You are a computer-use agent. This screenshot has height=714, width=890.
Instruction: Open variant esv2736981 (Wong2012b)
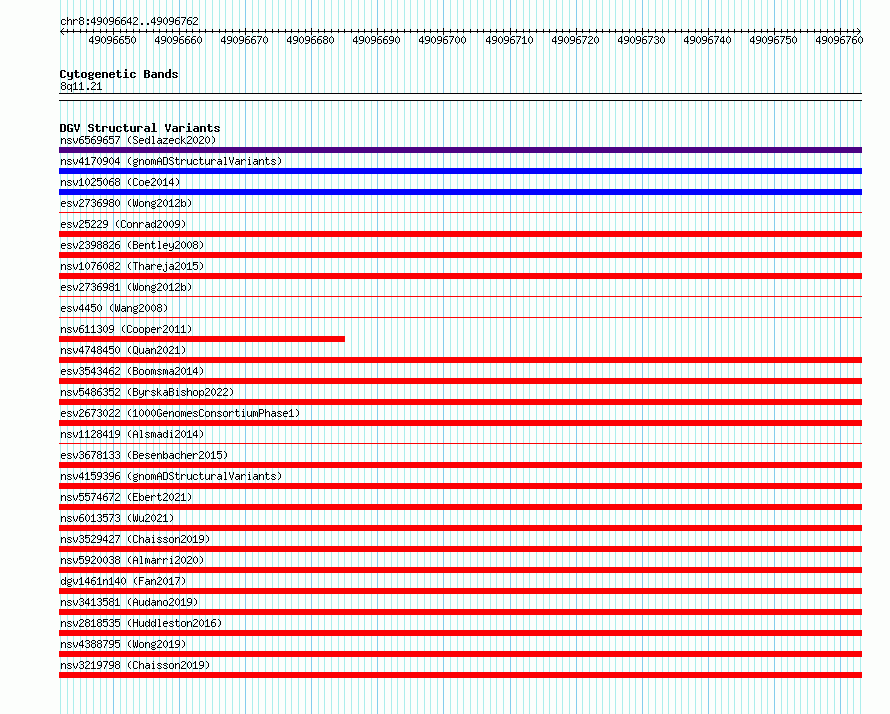(x=126, y=287)
